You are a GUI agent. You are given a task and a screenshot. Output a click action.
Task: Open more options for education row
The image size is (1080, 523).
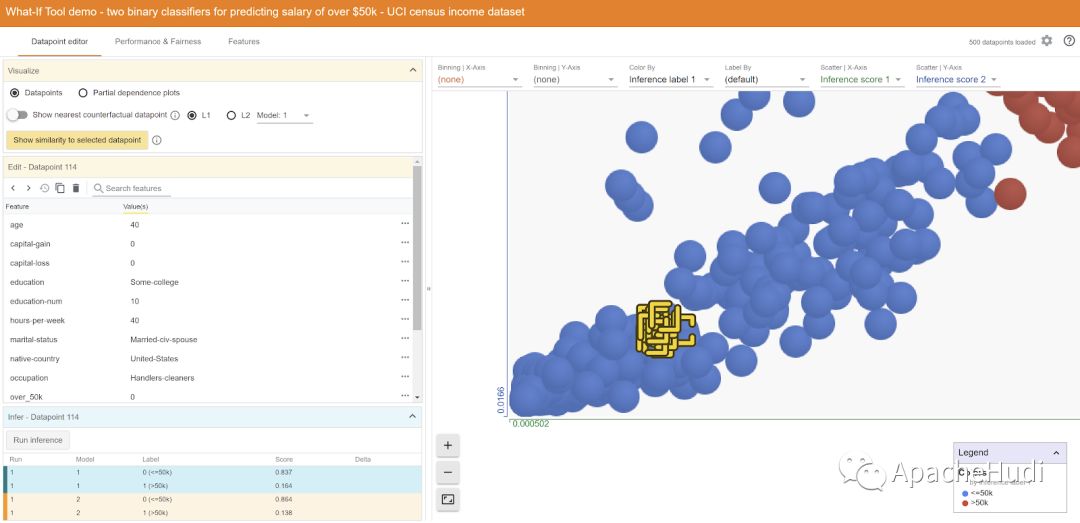click(x=405, y=281)
